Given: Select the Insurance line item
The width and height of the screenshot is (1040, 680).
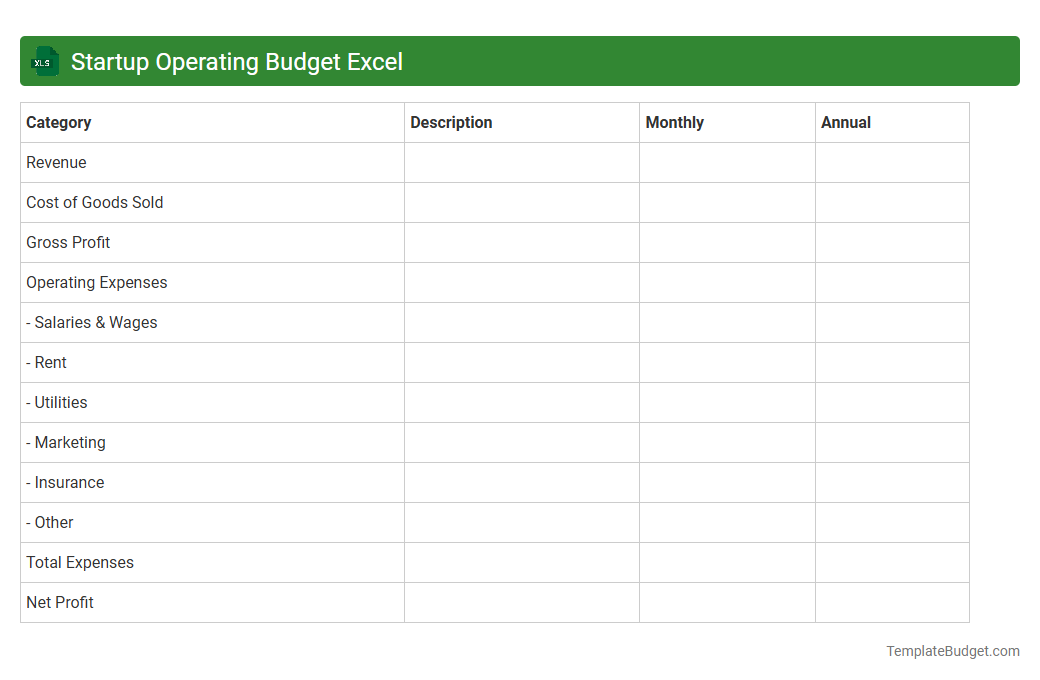Looking at the screenshot, I should click(64, 482).
